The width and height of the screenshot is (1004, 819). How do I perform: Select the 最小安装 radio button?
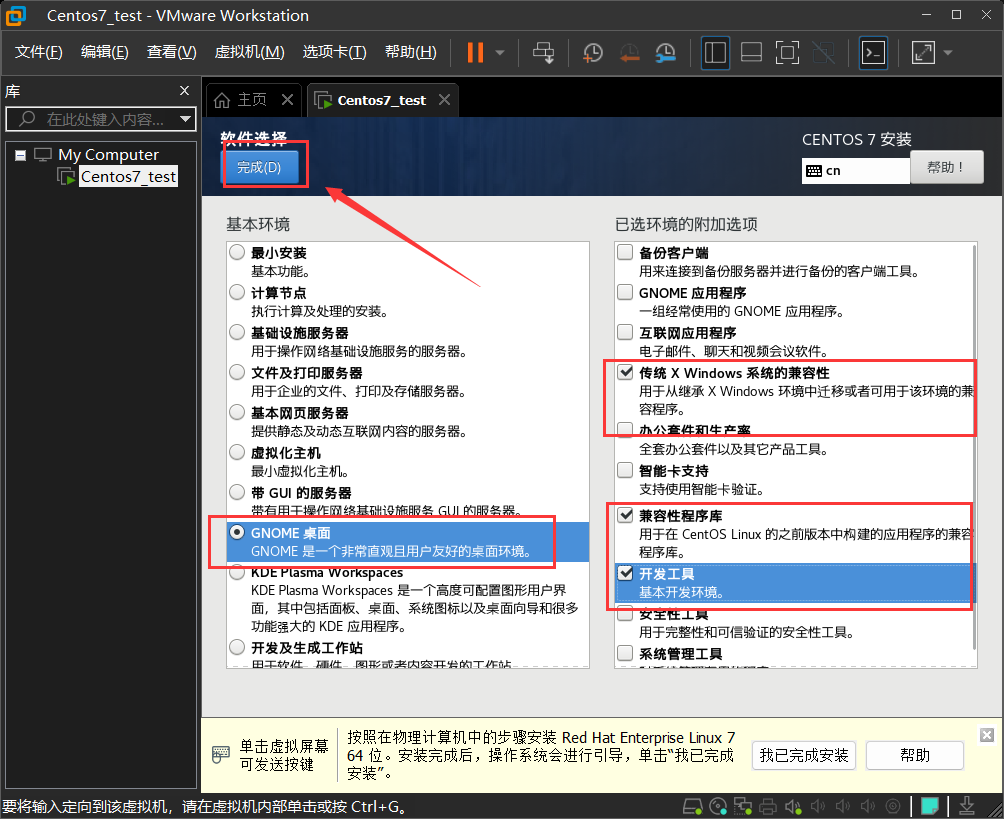click(238, 253)
